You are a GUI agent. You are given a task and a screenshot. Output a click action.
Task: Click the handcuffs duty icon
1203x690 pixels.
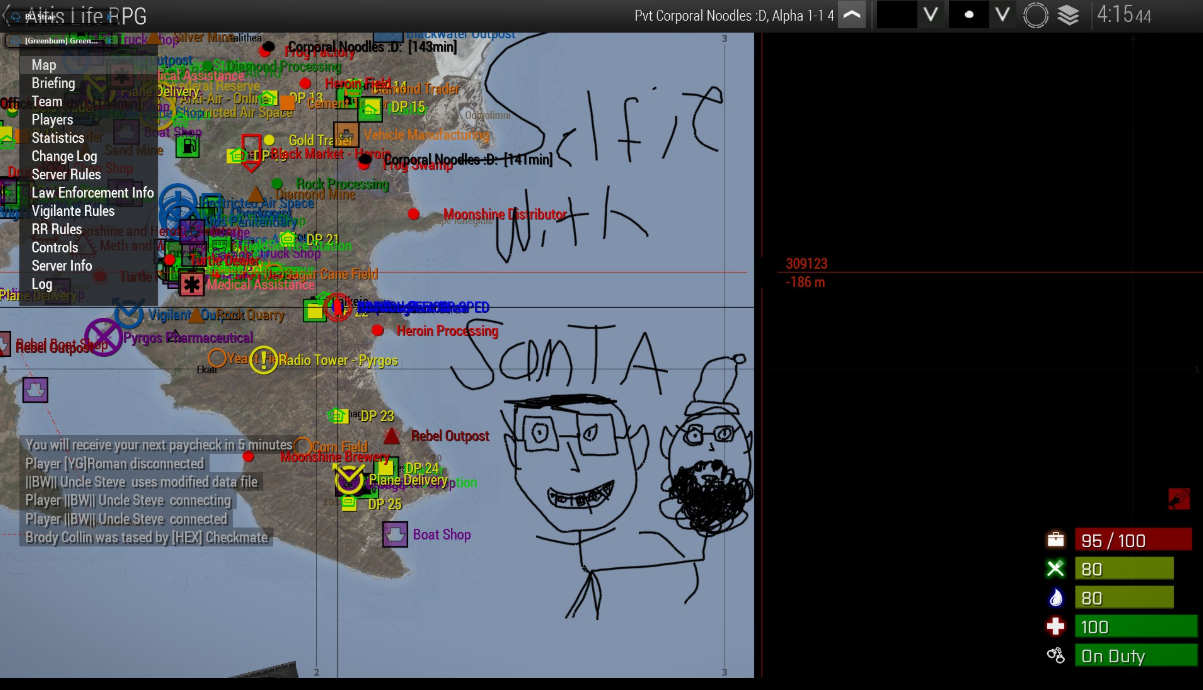point(1055,656)
